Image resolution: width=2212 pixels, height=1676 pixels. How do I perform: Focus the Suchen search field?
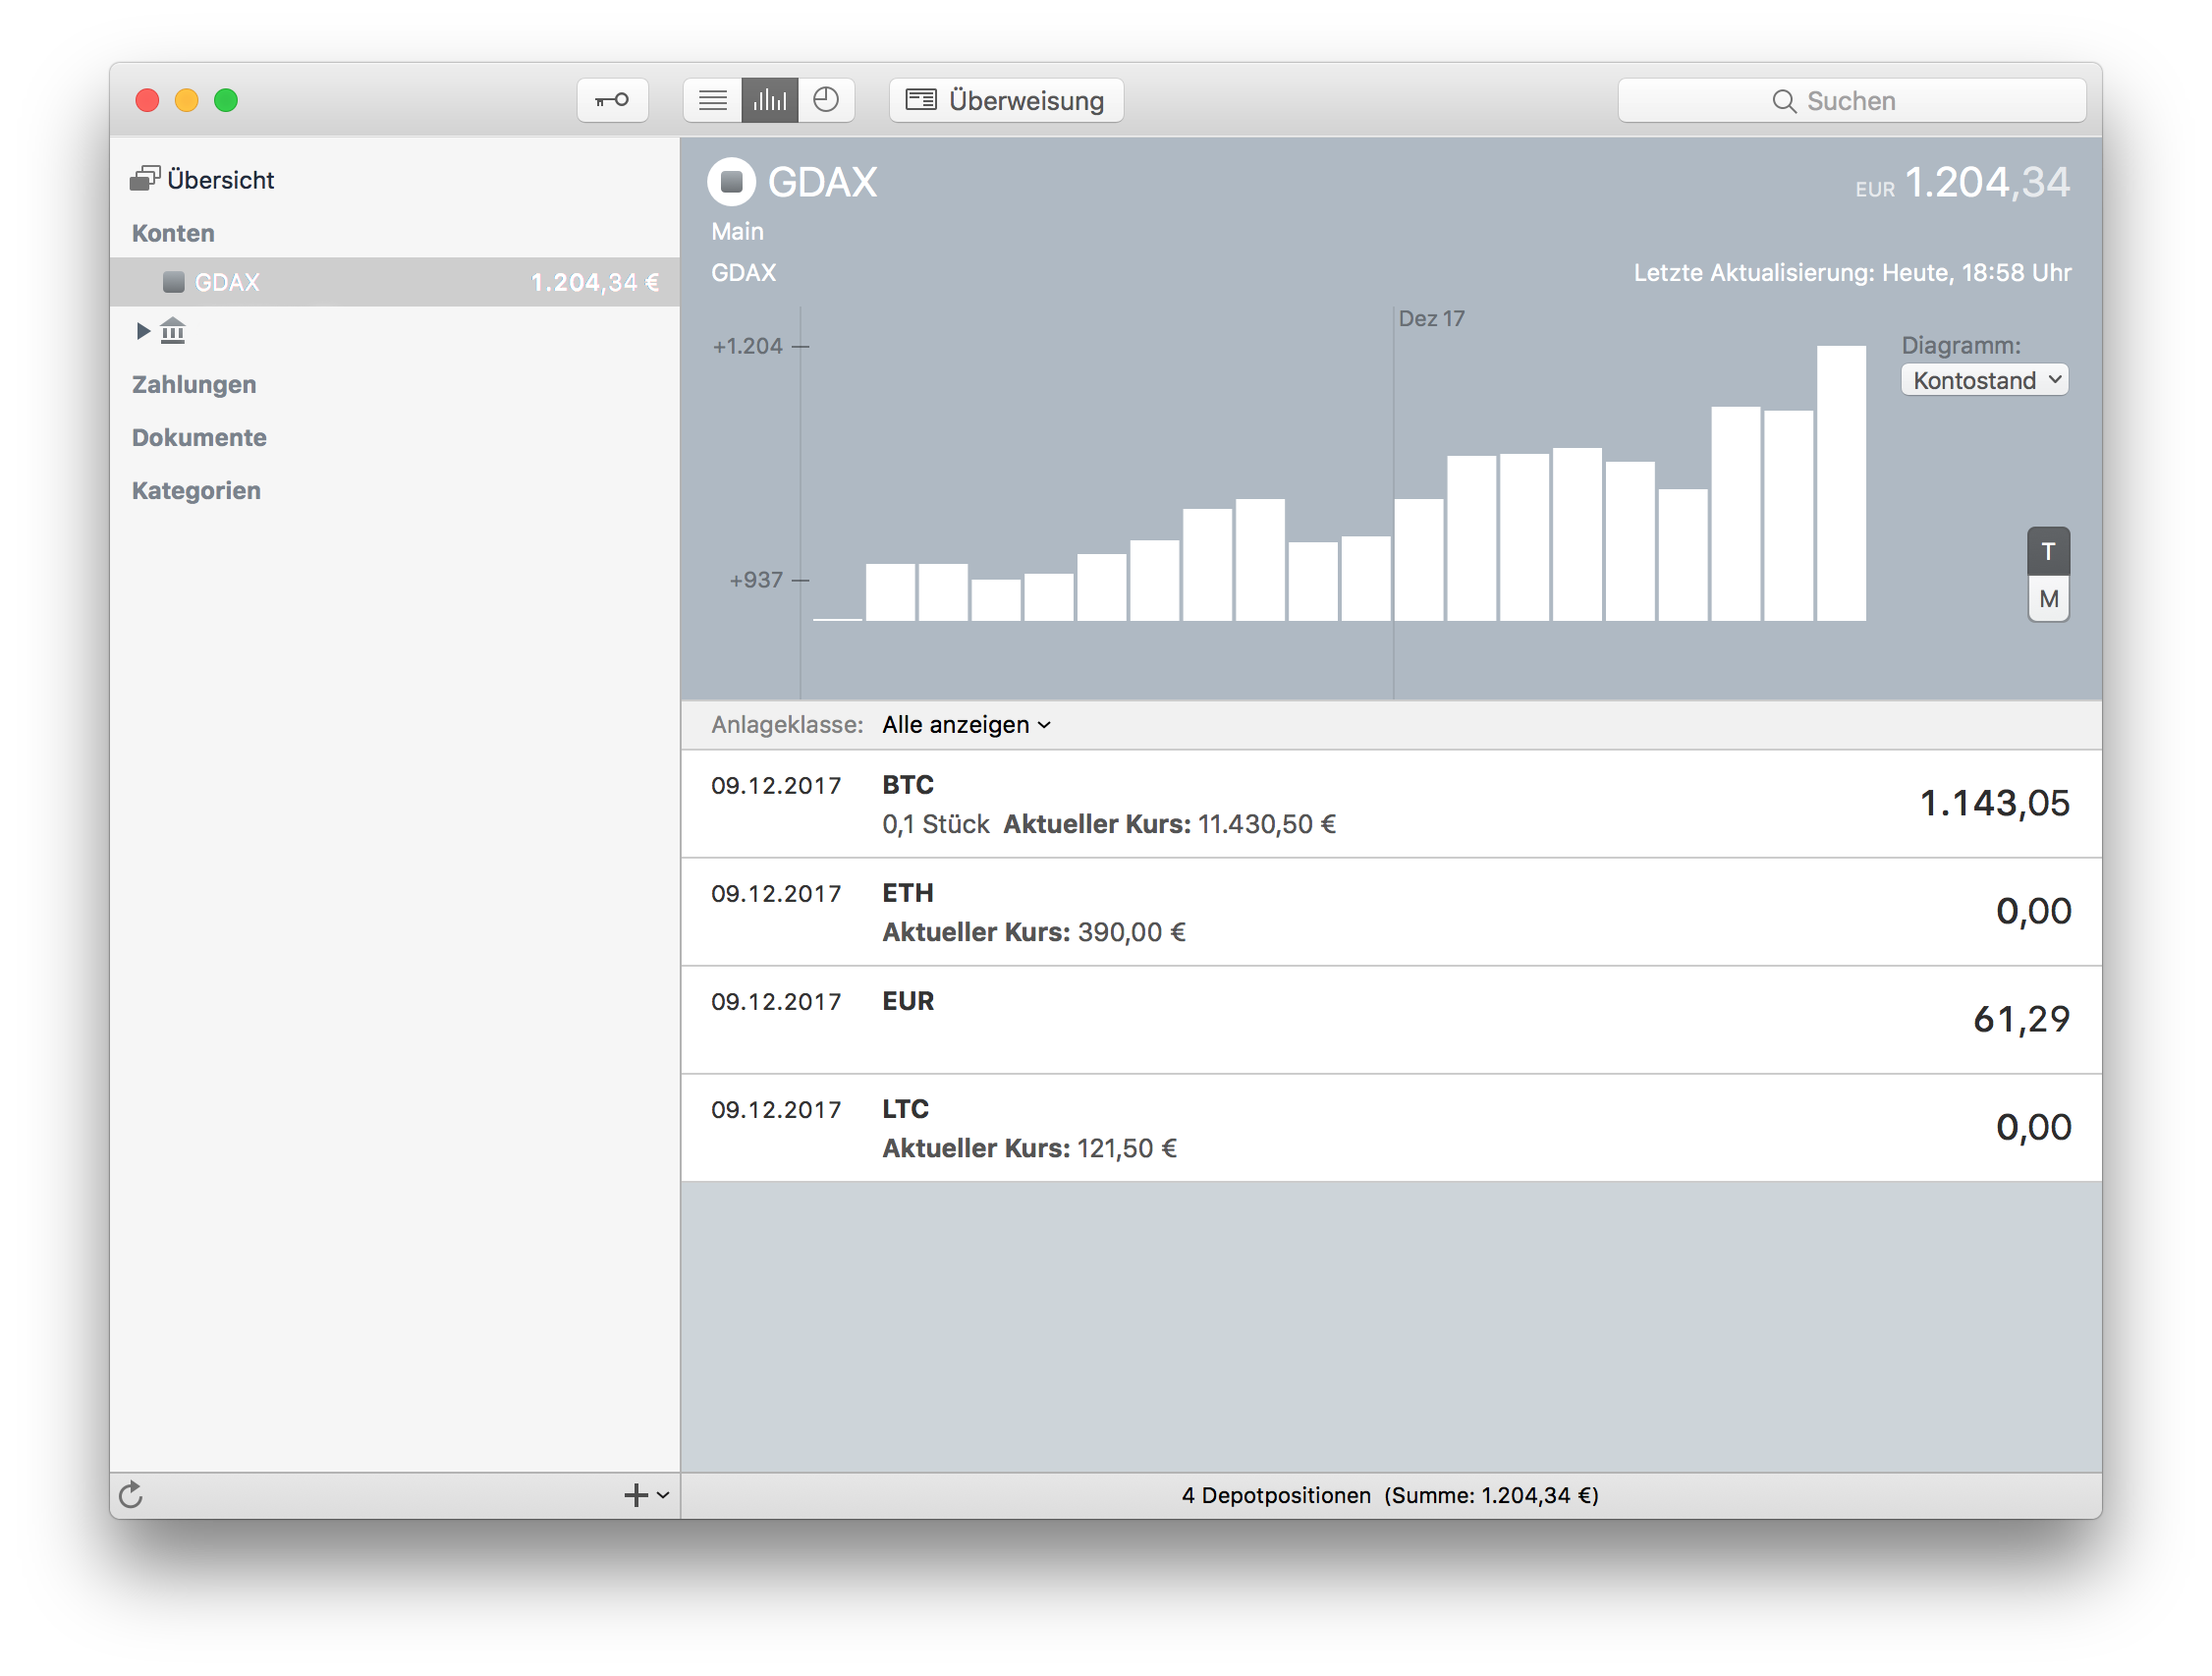(x=1851, y=100)
